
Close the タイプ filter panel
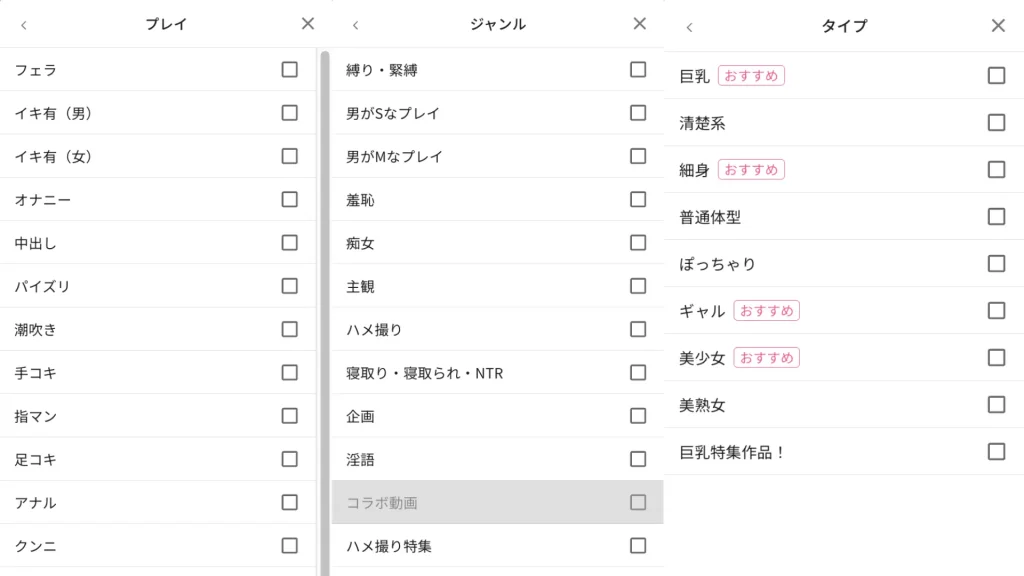(x=998, y=26)
